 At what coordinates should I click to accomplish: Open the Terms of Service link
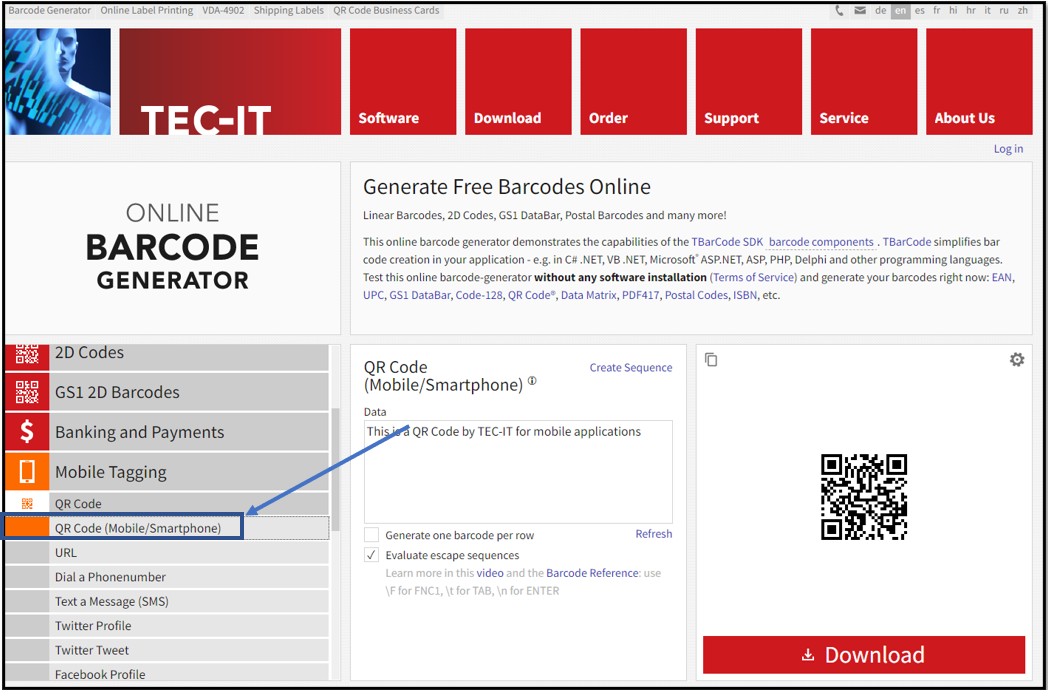(x=754, y=277)
